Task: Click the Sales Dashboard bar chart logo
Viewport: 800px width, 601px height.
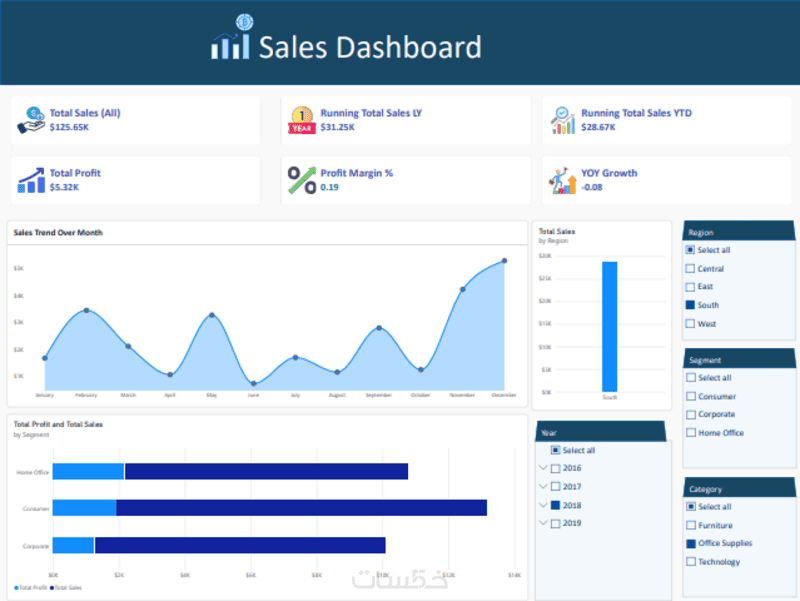Action: pos(231,37)
